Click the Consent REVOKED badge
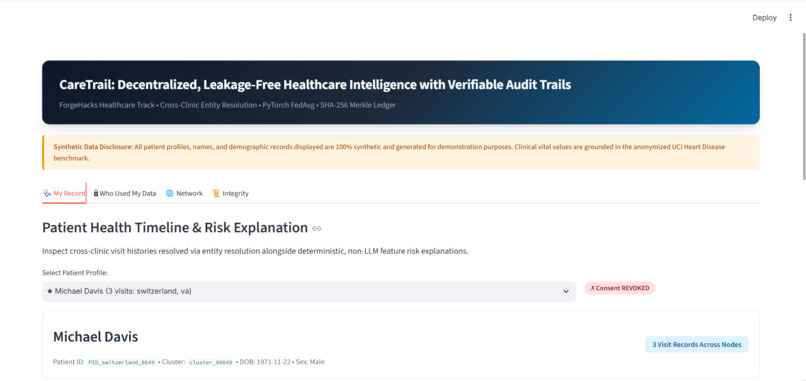The image size is (806, 381). [x=620, y=288]
